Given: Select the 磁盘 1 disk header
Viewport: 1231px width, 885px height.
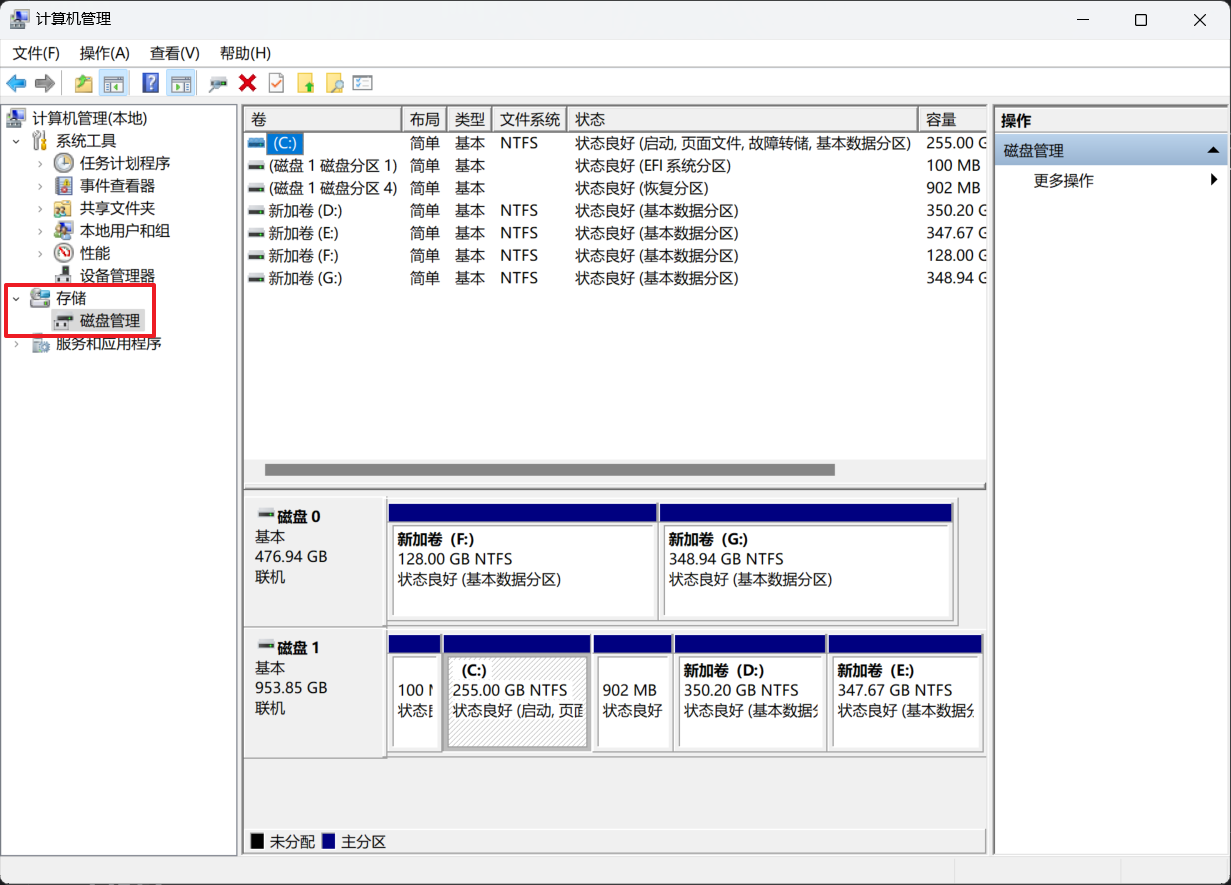Looking at the screenshot, I should [x=314, y=692].
